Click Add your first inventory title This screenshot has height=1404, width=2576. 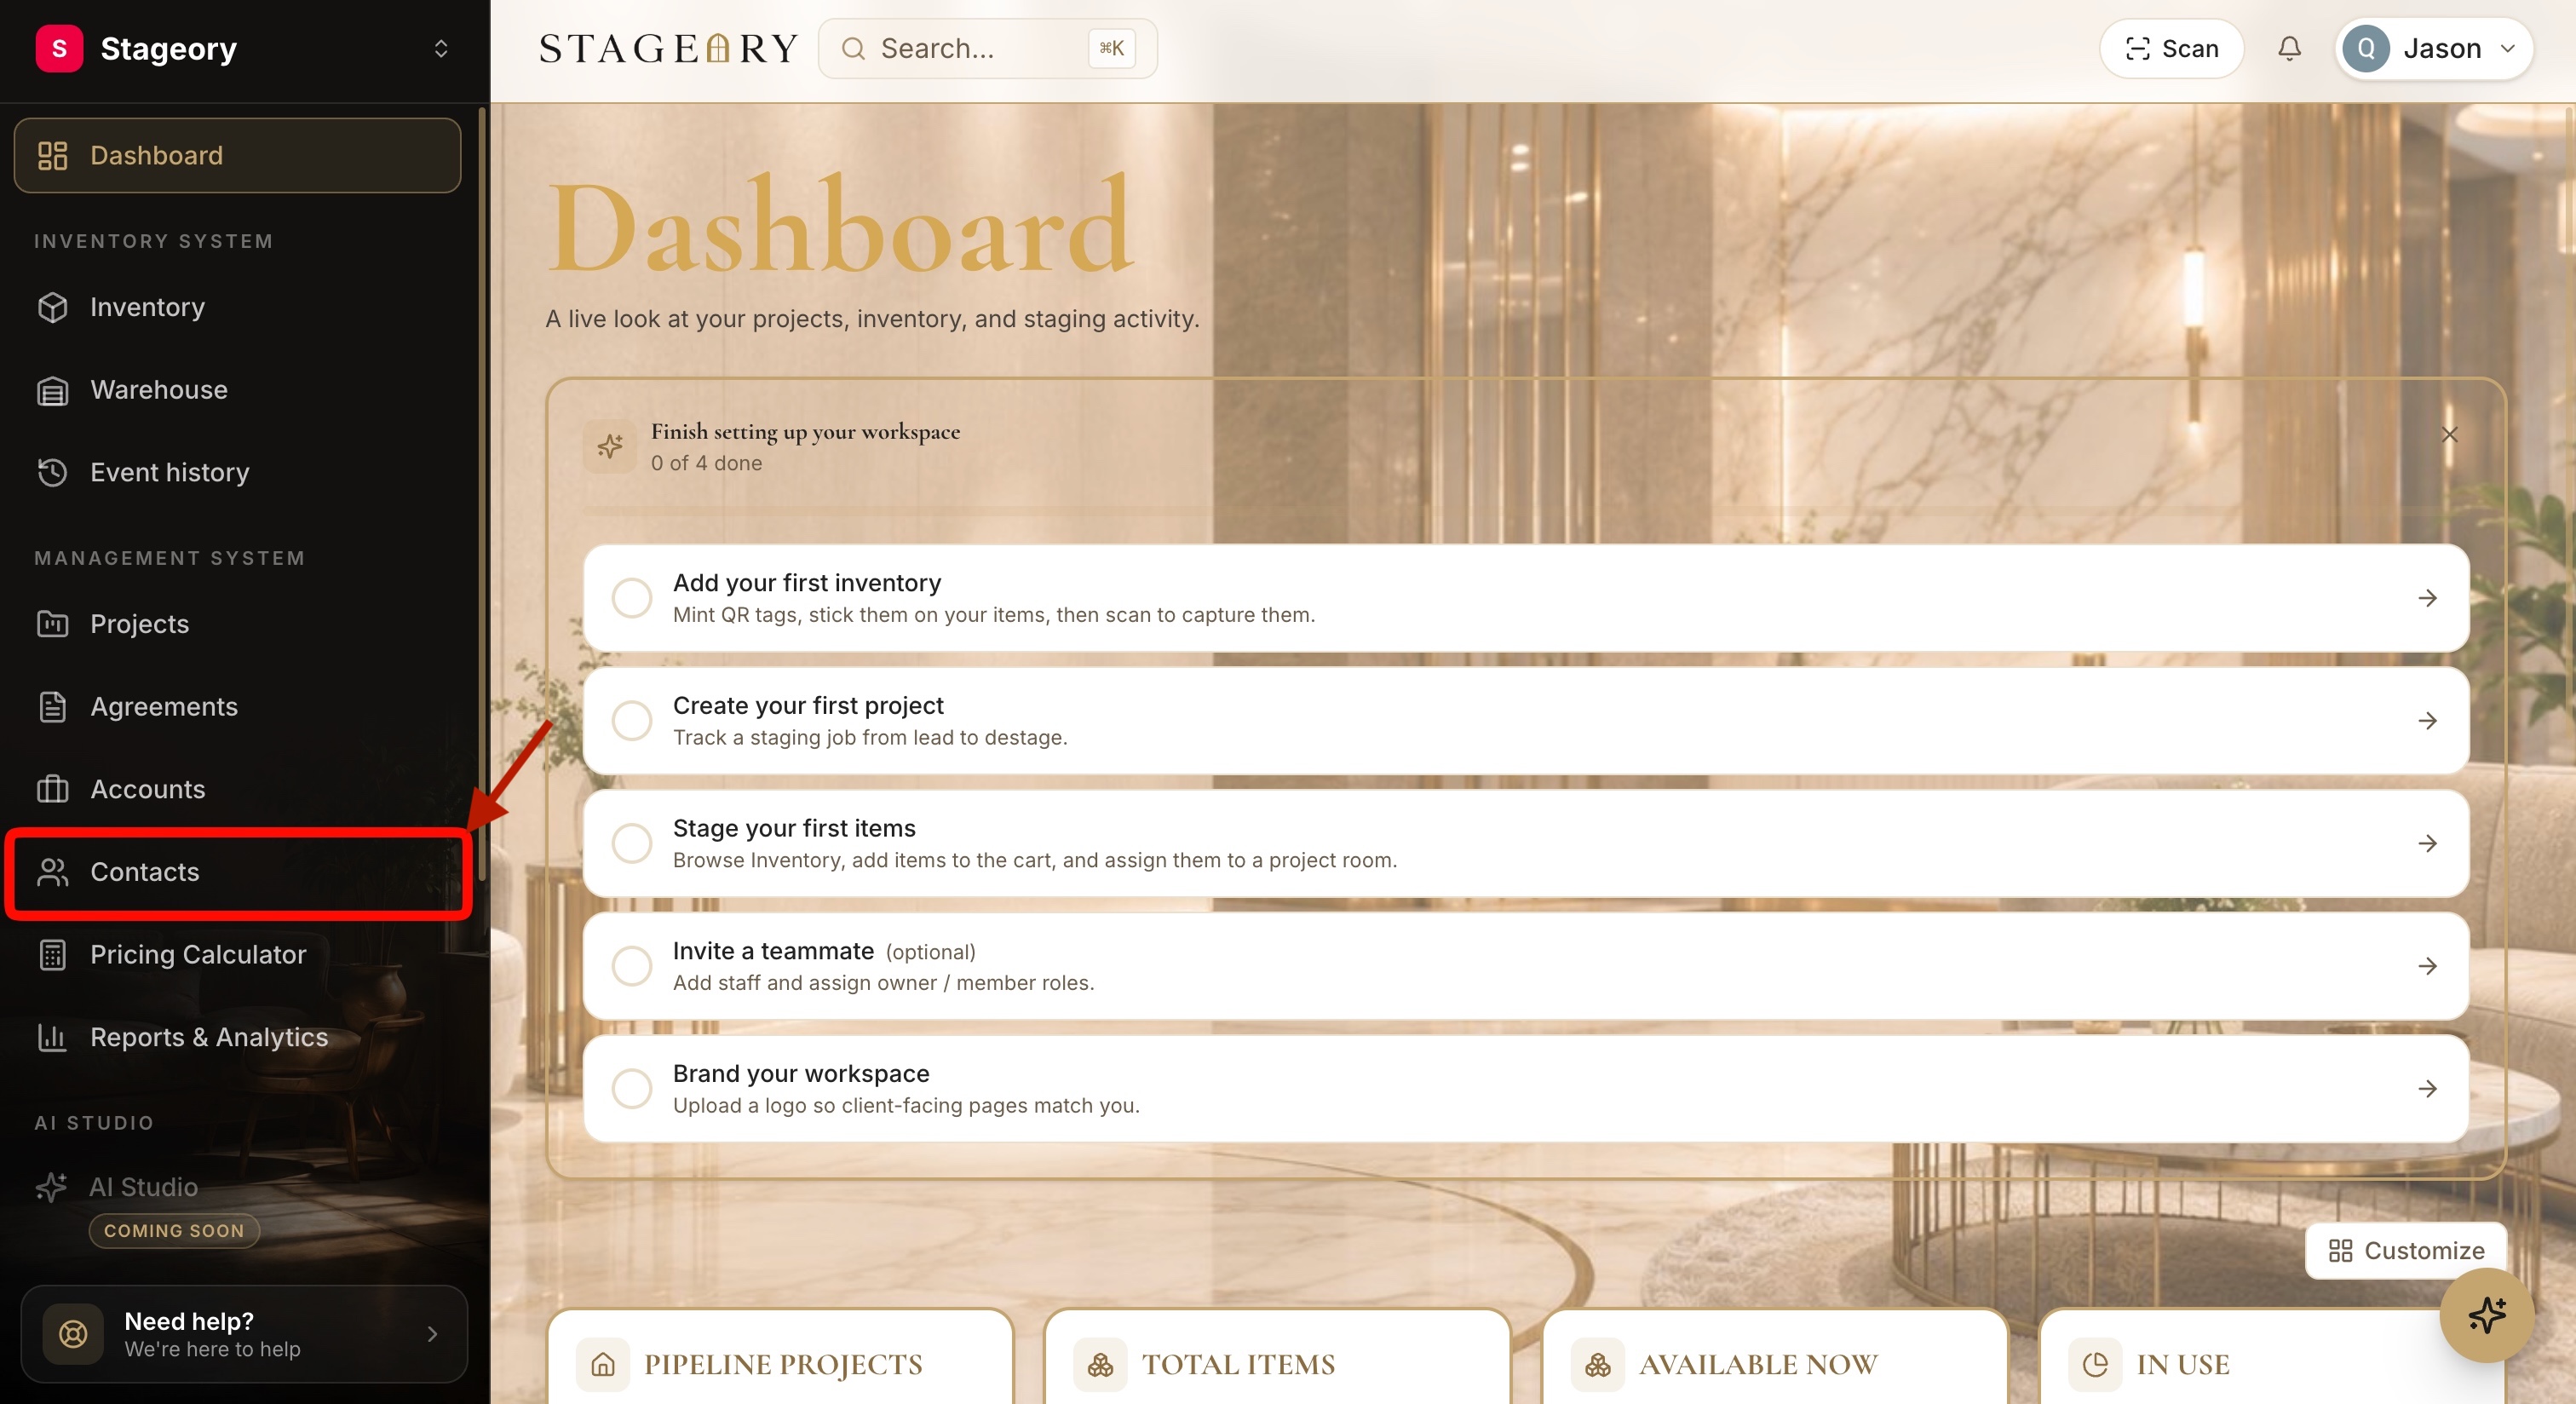tap(806, 582)
